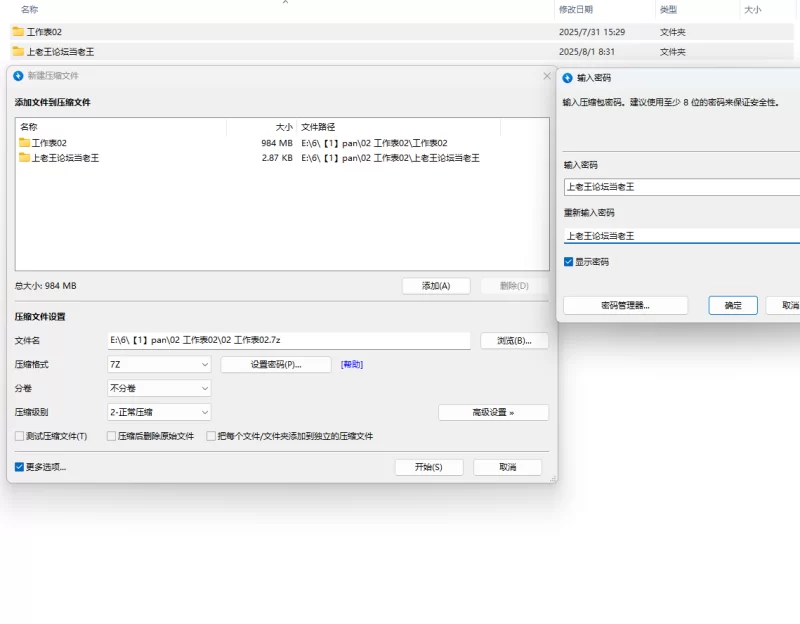The image size is (800, 624).
Task: Uncheck 更多选项... checkbox
Action: [19, 467]
